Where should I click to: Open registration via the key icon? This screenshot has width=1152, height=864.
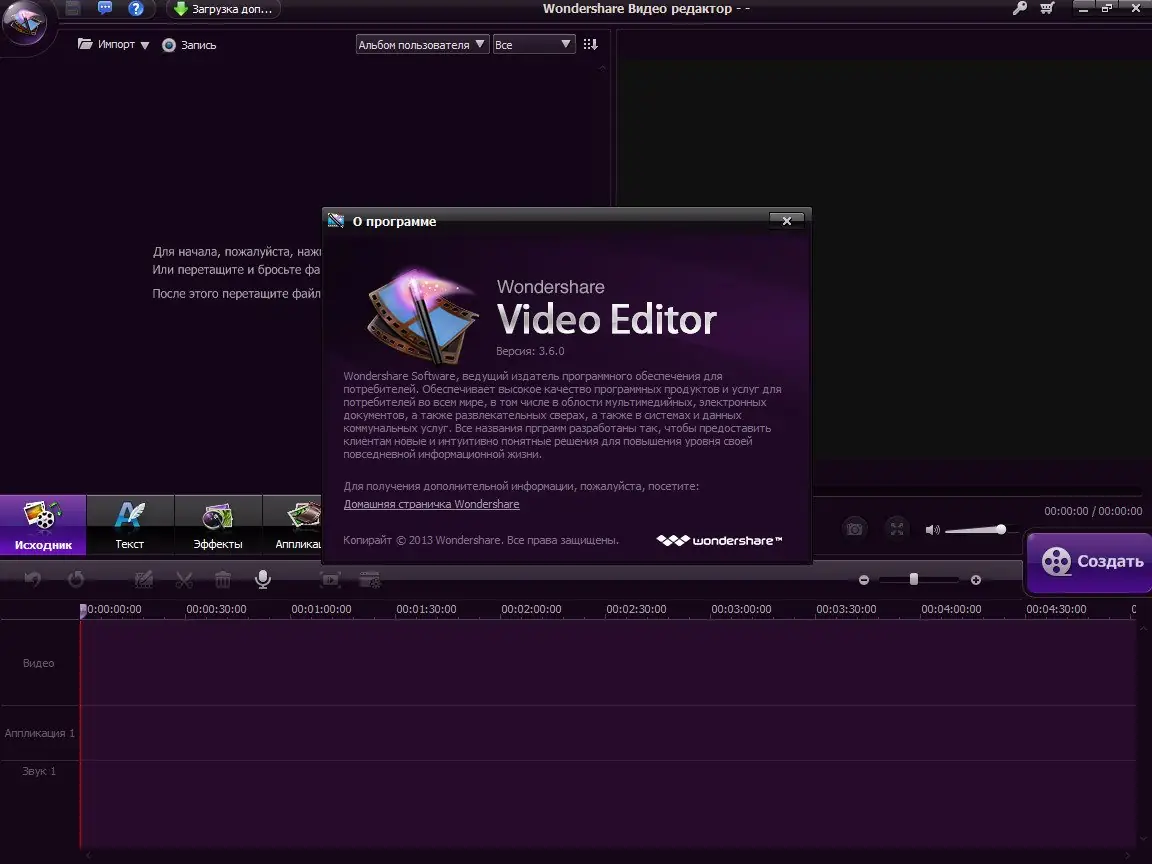[x=1020, y=9]
